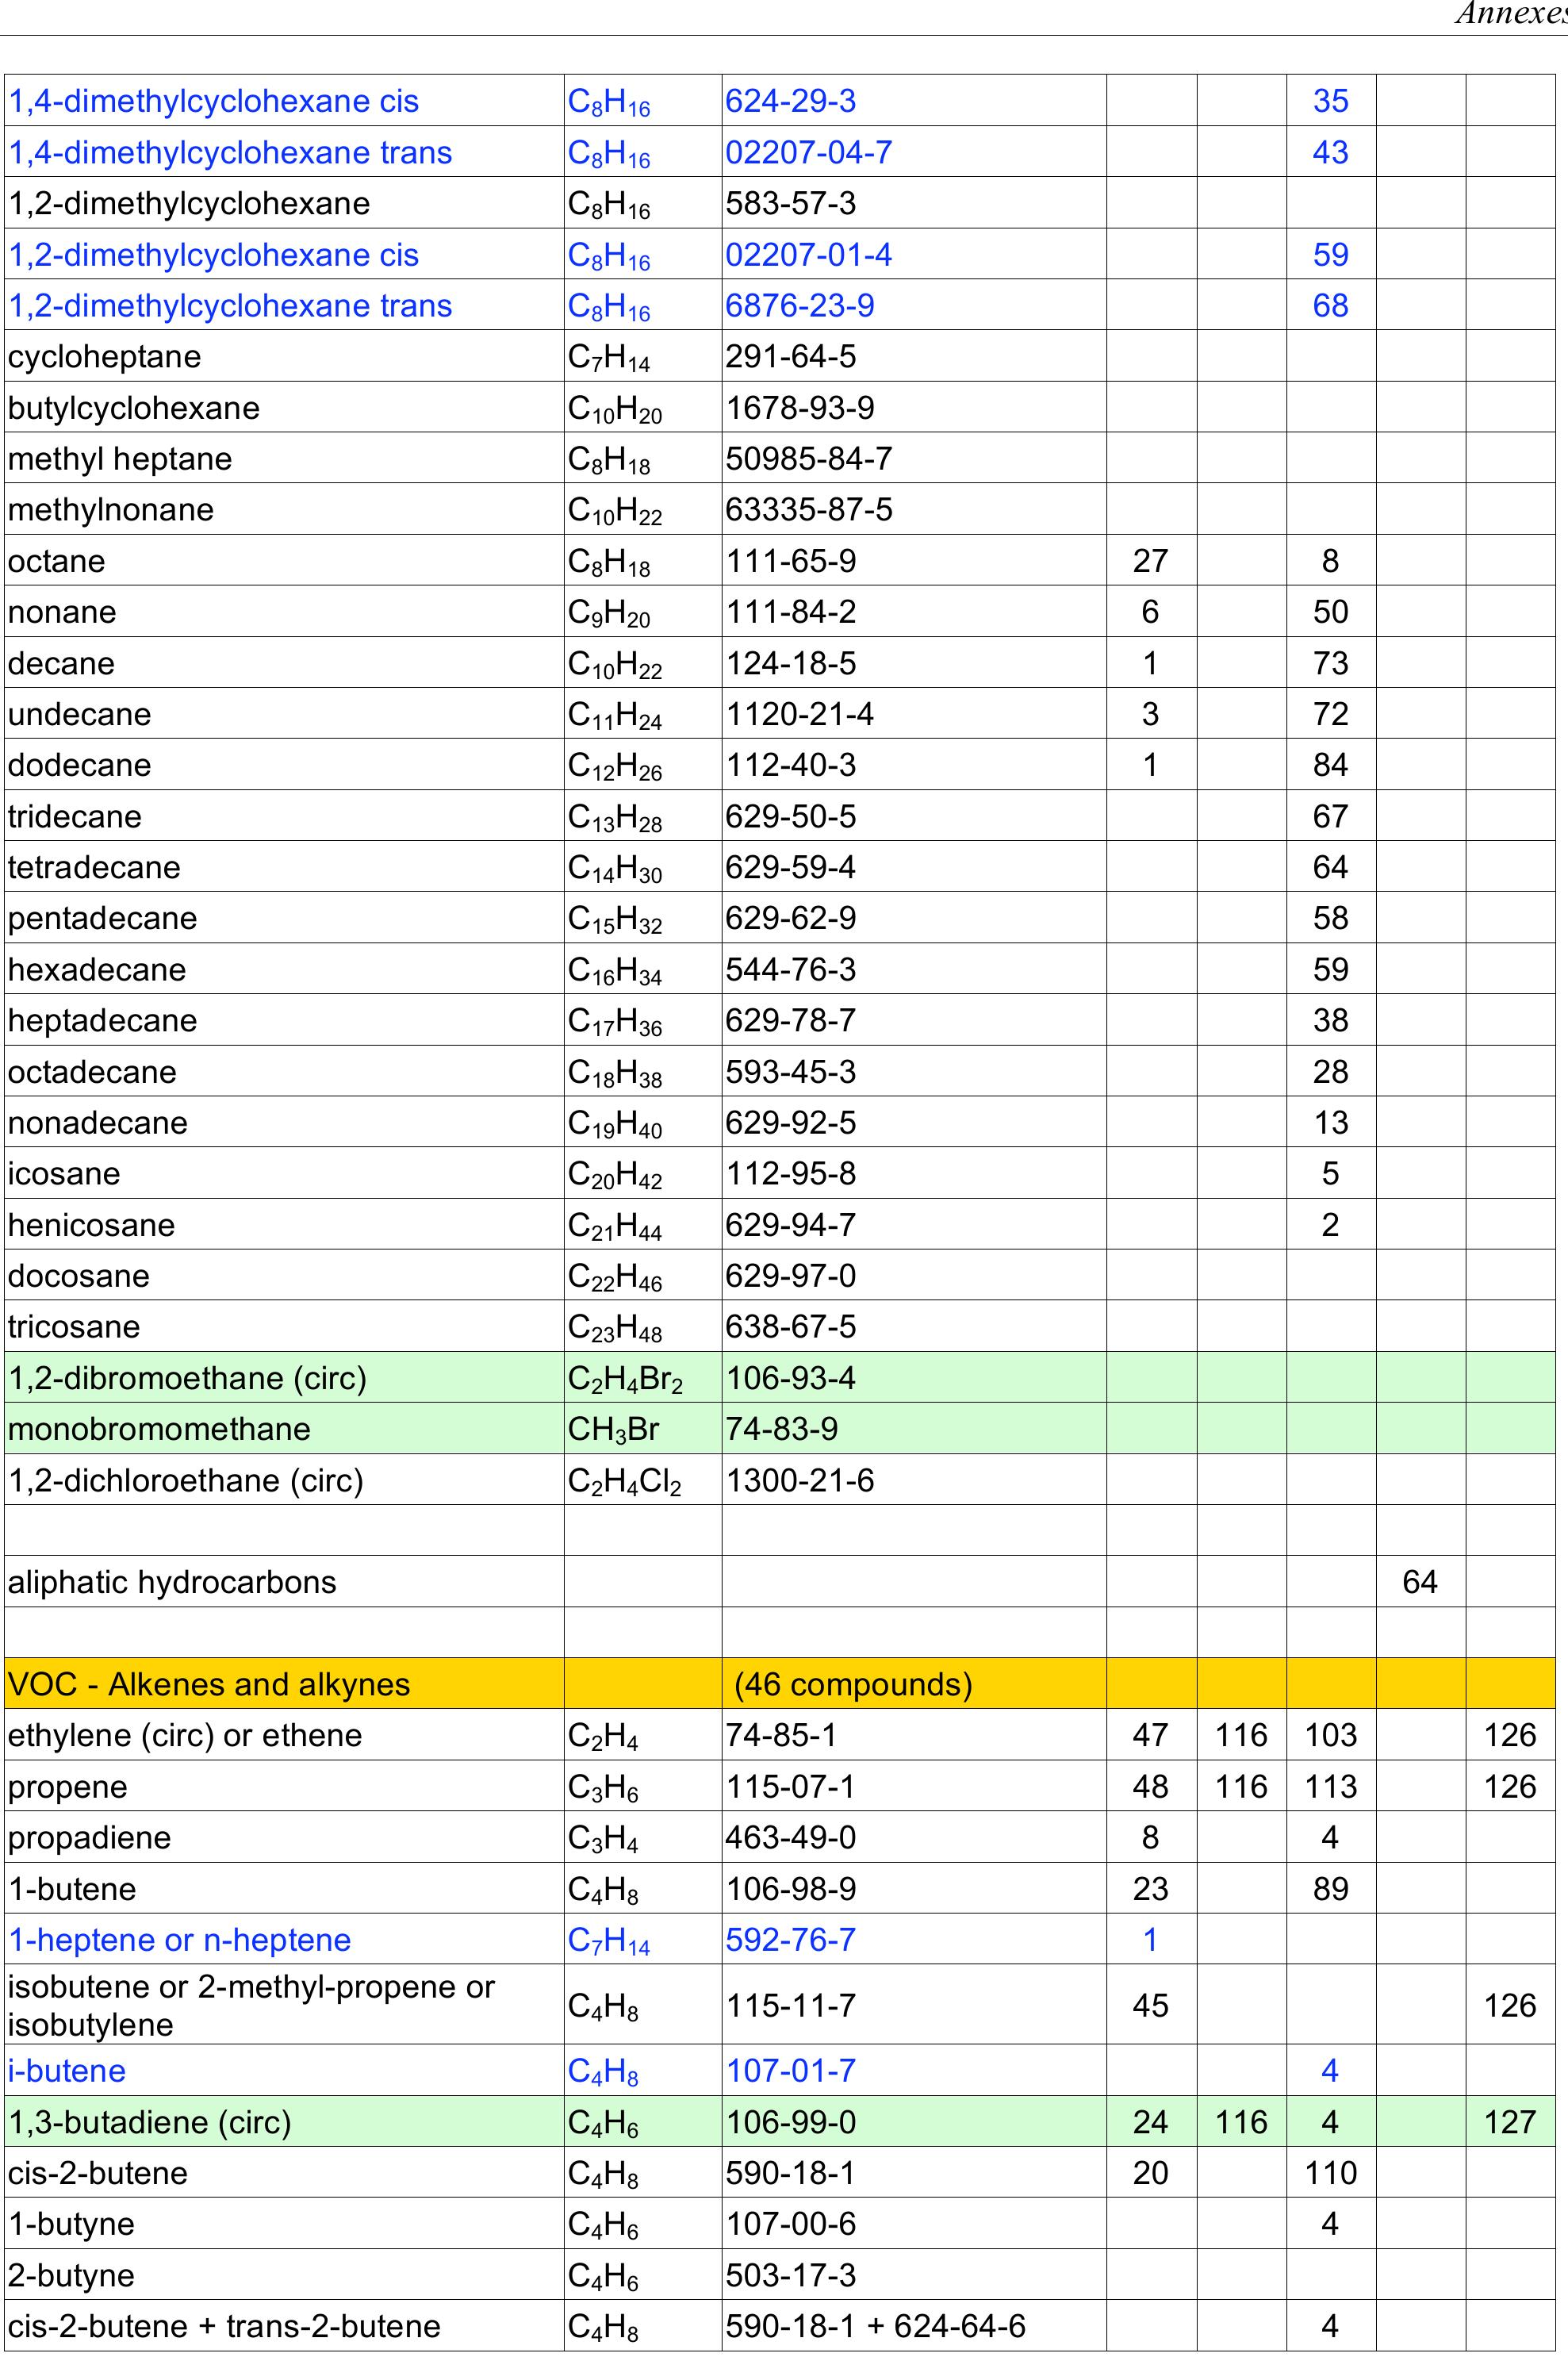Click value 89 in the 1-butene row

pyautogui.click(x=1330, y=1889)
